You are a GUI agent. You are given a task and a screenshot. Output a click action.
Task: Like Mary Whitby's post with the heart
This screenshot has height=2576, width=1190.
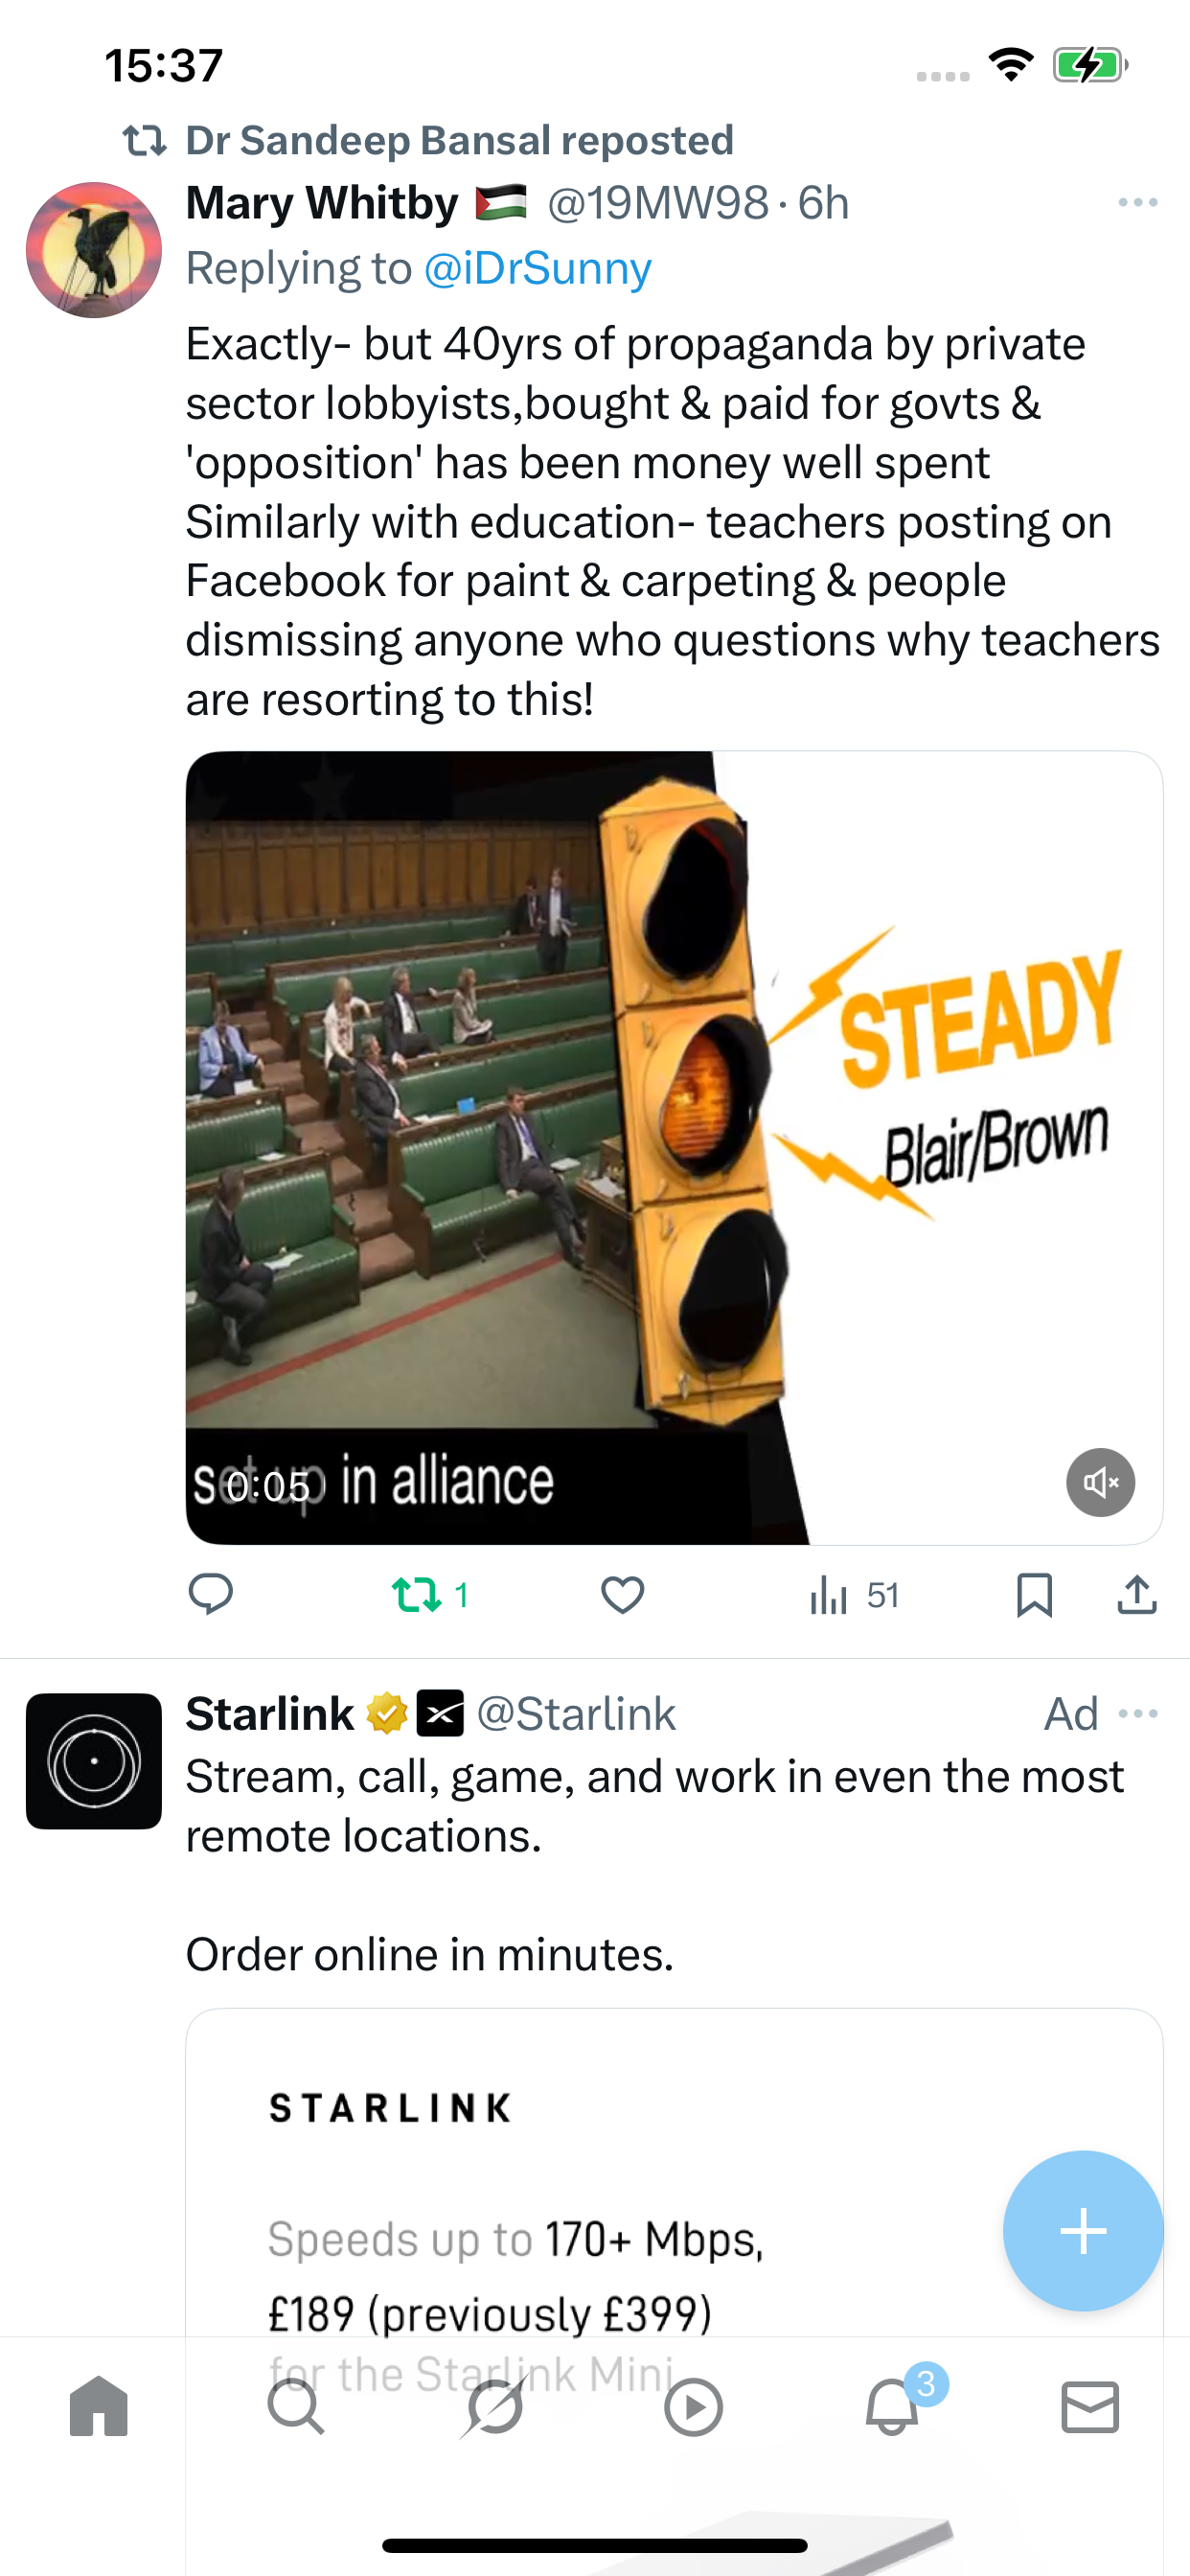coord(622,1594)
